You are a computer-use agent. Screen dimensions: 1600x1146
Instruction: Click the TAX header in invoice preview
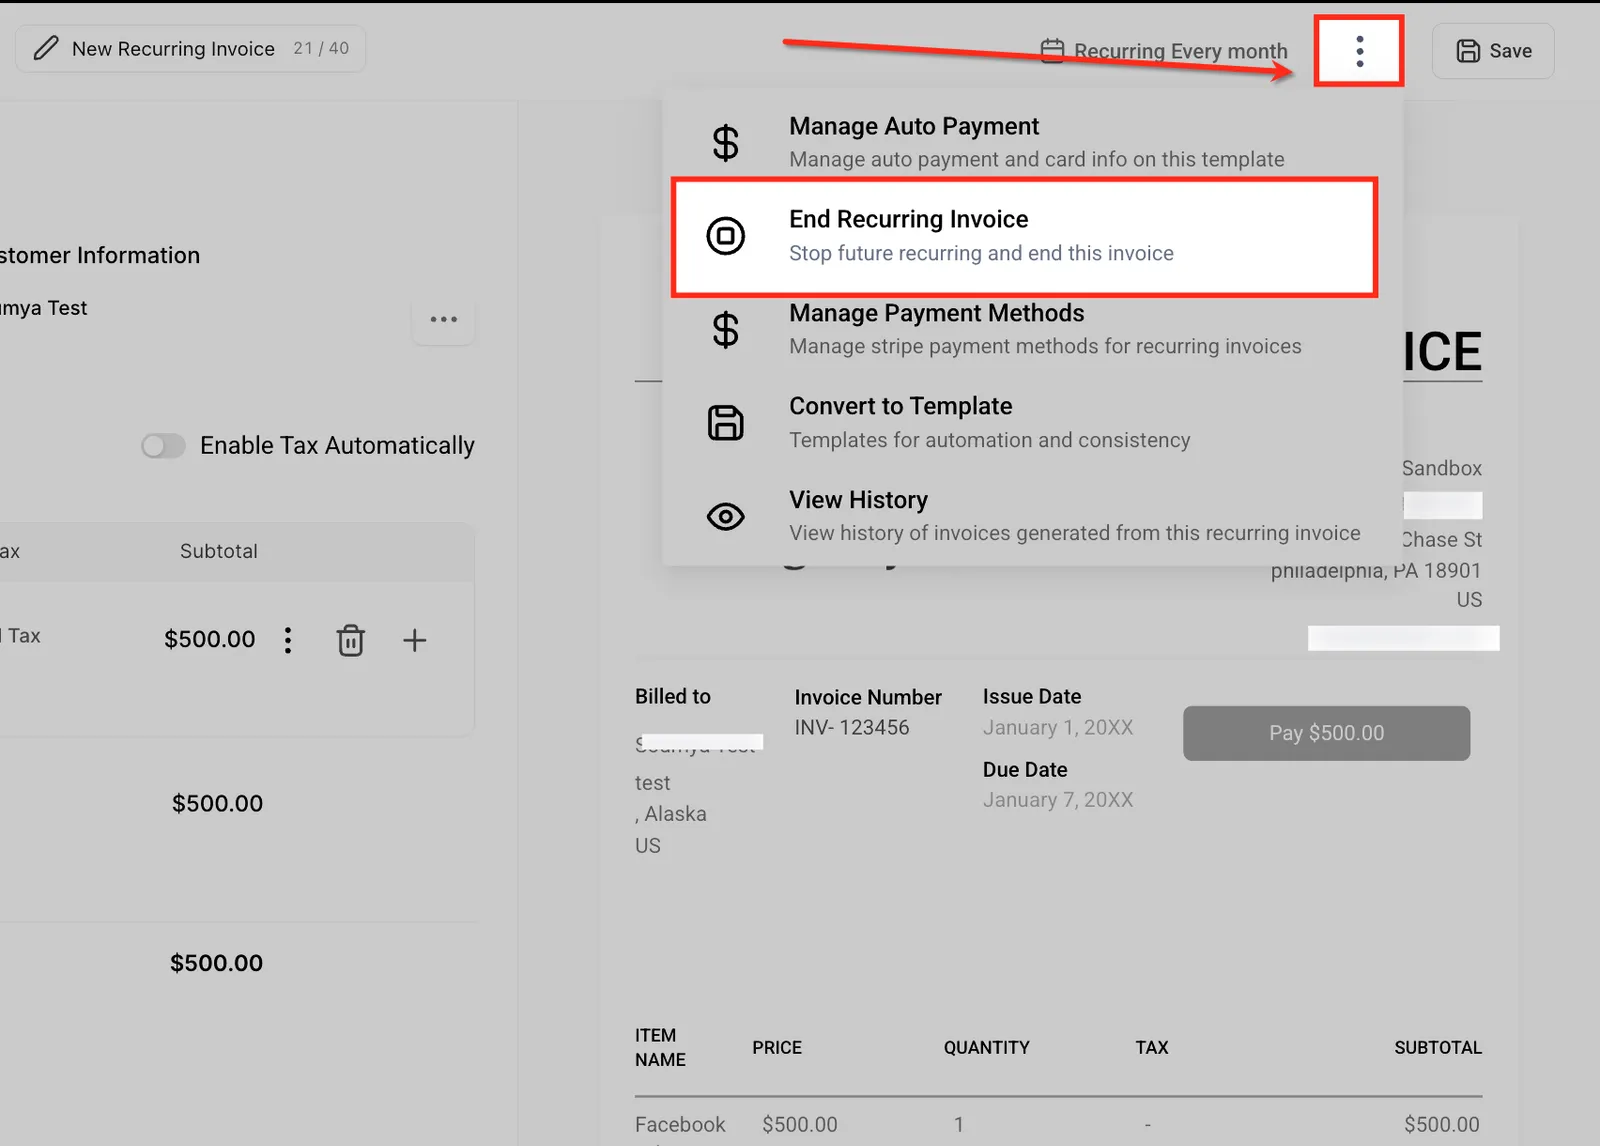1151,1047
